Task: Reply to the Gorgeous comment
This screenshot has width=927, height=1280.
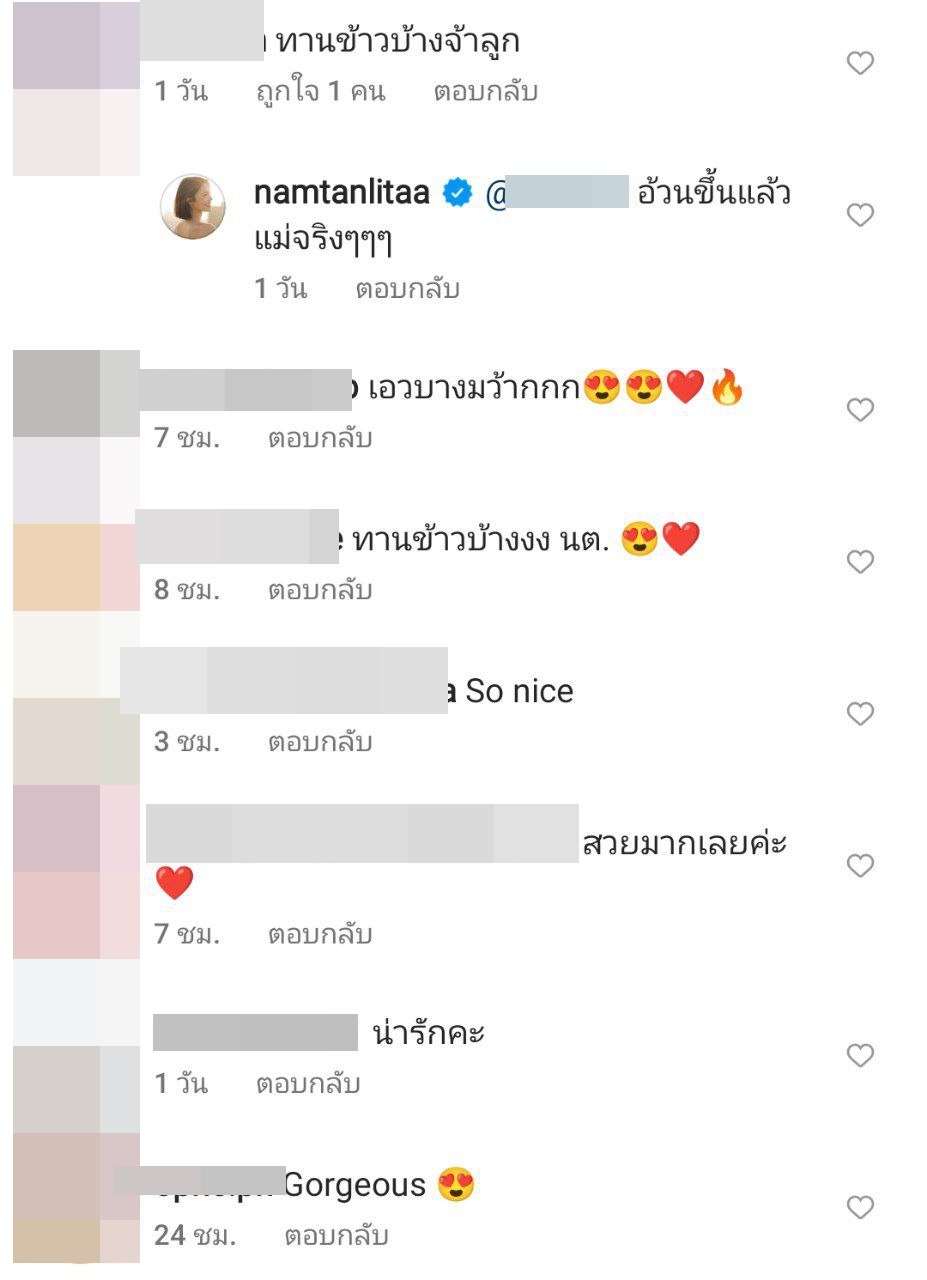Action: pos(336,1236)
